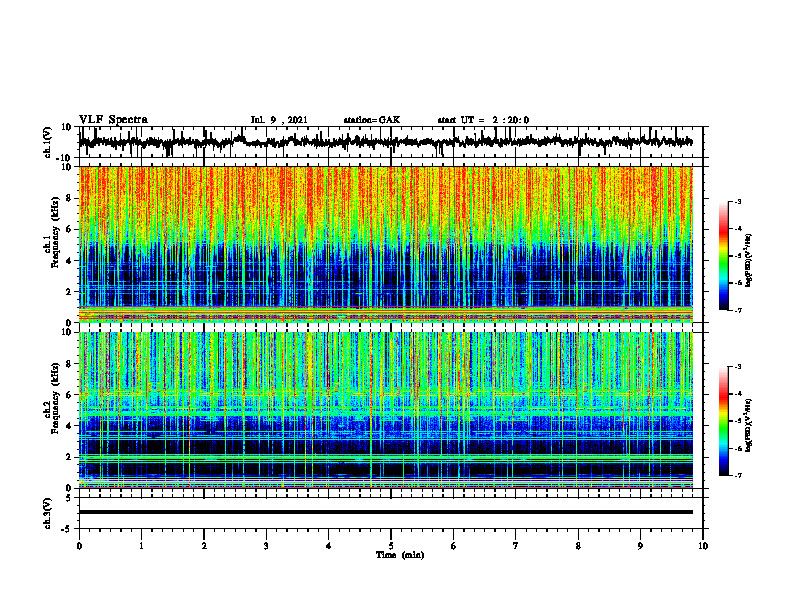Click the "2" kHz tick on ch.2 spectrogram
Image resolution: width=792 pixels, height=612 pixels.
coord(69,457)
